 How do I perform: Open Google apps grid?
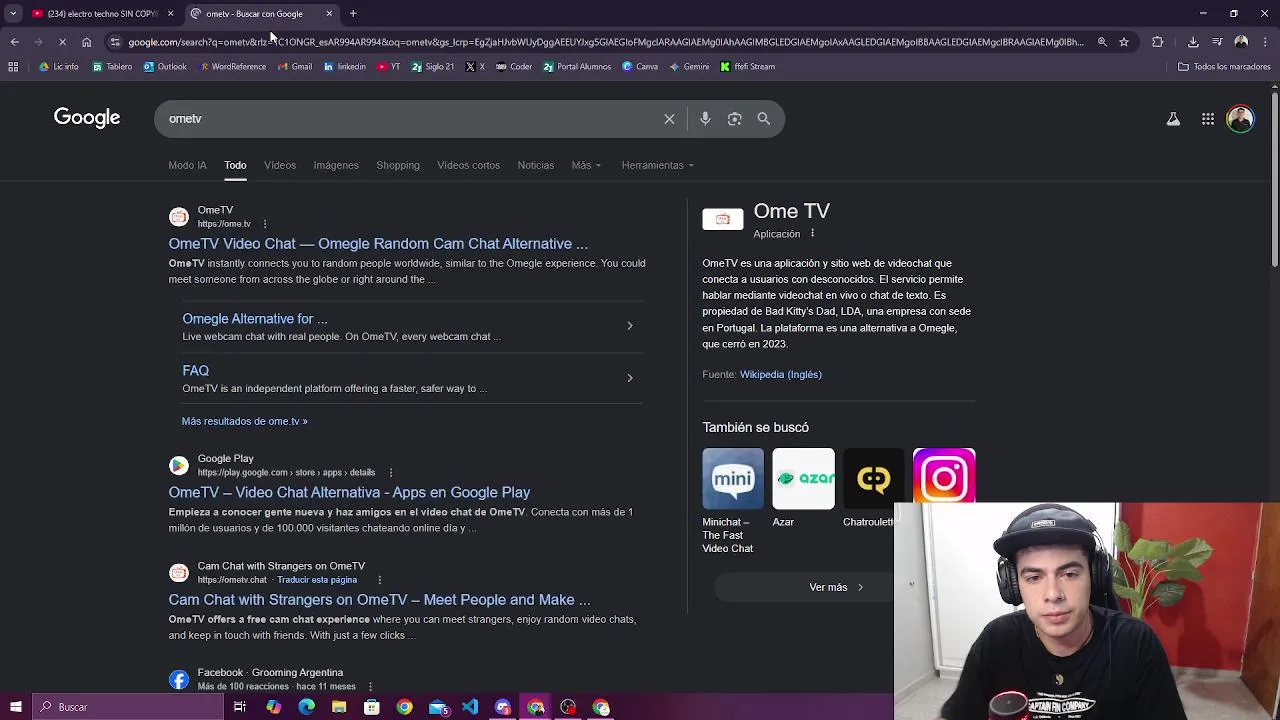coord(1208,119)
